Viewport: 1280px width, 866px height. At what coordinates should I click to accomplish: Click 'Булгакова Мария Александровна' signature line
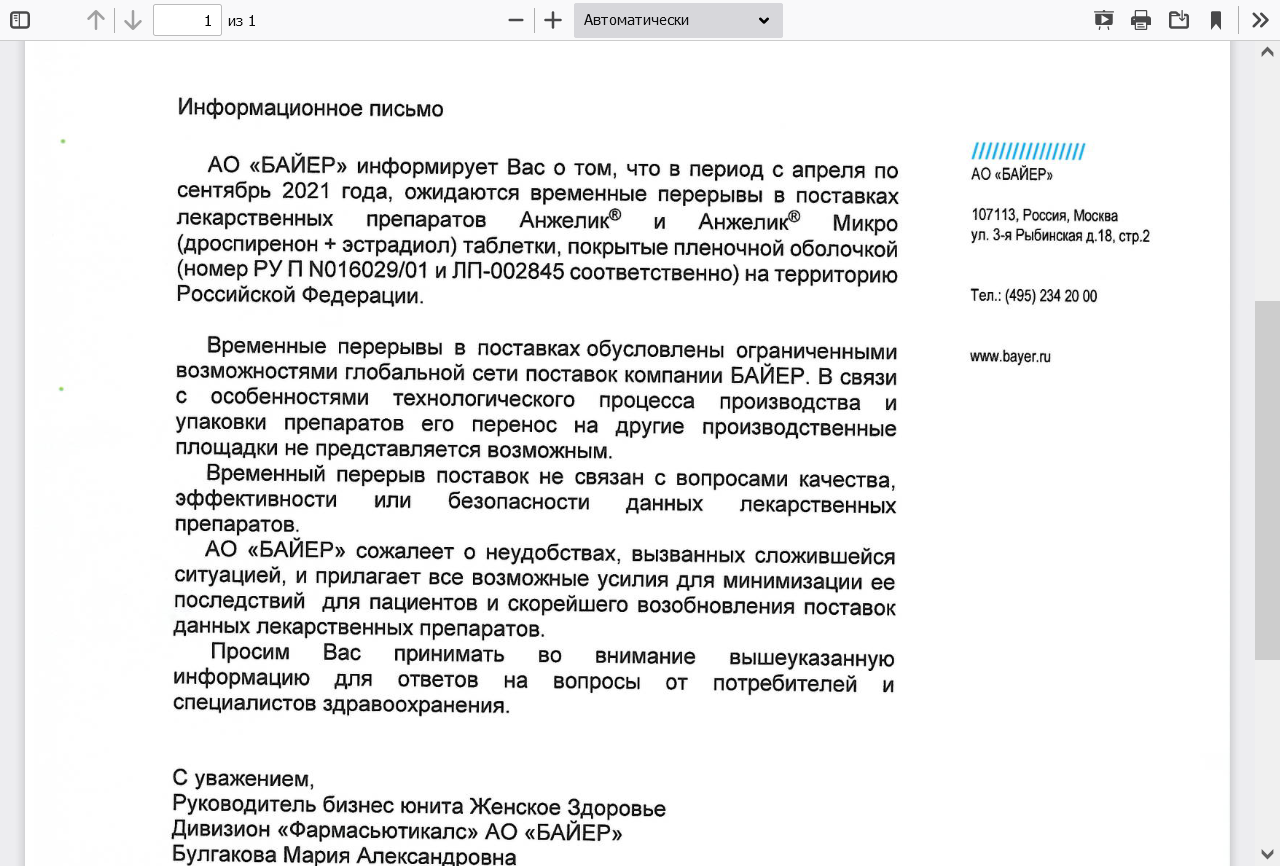345,857
